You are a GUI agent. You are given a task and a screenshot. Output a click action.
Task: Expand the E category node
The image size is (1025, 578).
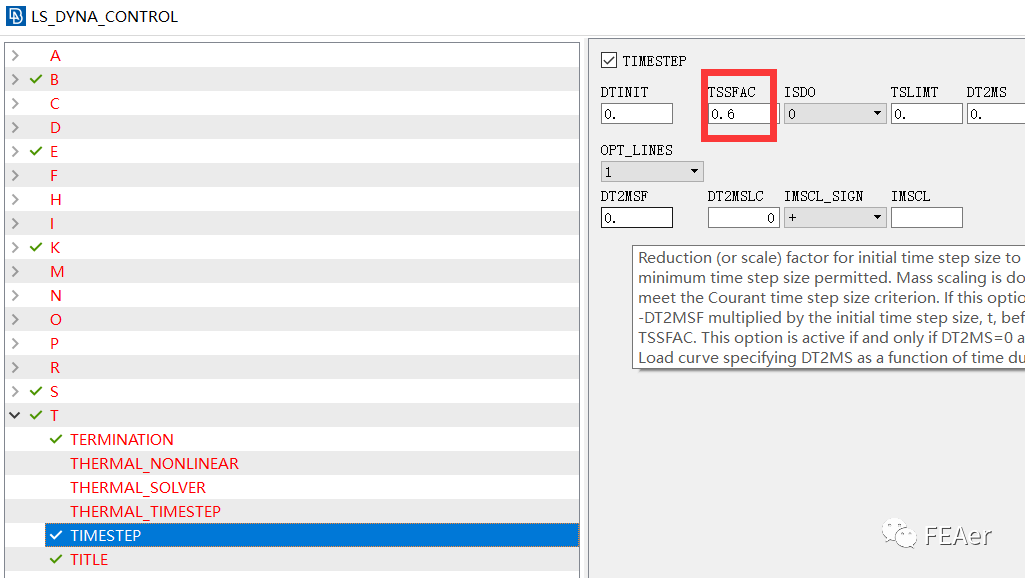click(15, 152)
